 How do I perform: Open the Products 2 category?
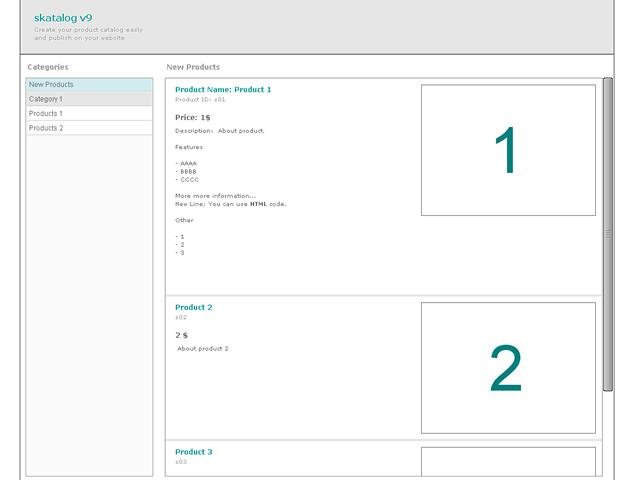pyautogui.click(x=89, y=128)
